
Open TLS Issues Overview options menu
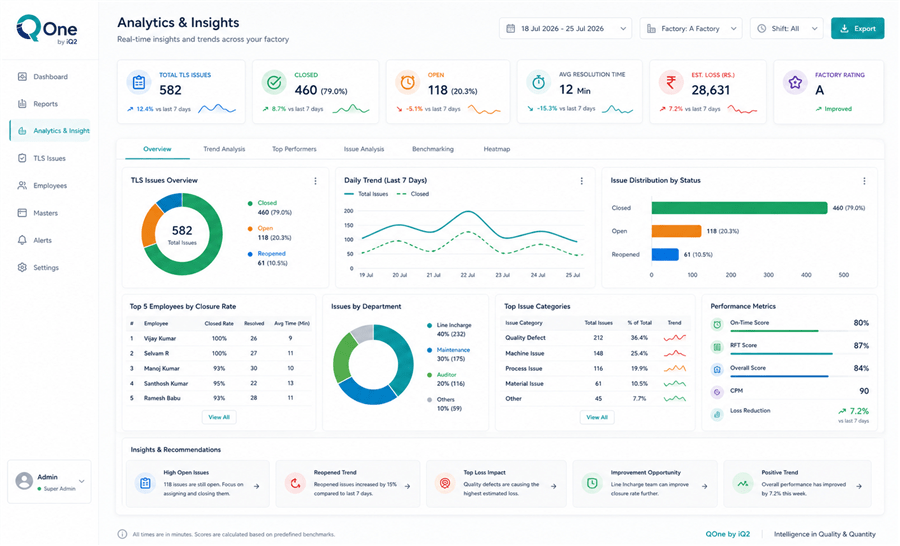315,181
